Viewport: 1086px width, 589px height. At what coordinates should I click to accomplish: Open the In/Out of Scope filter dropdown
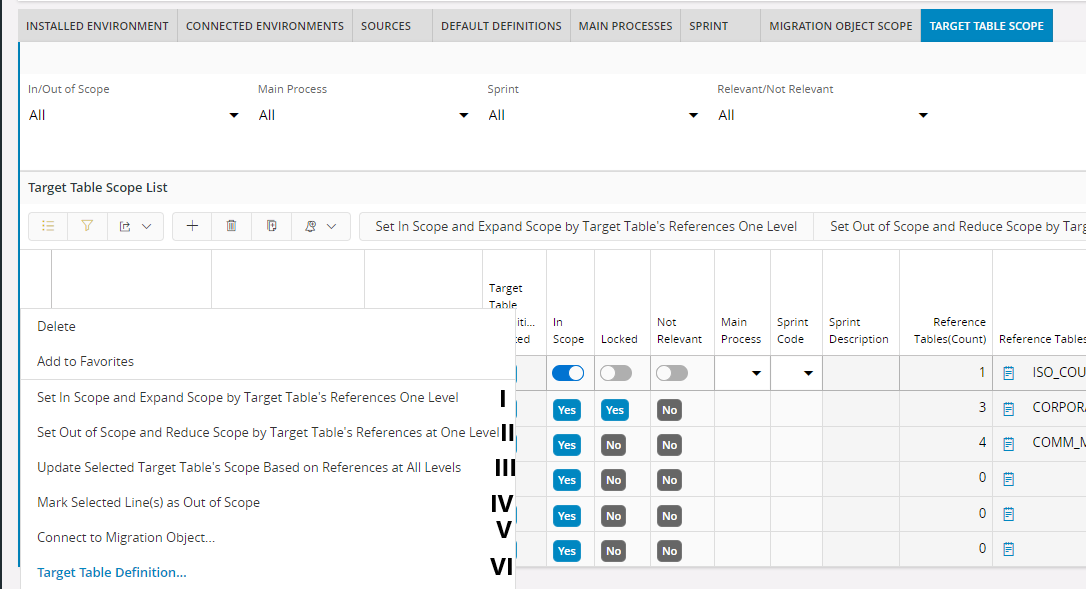pyautogui.click(x=134, y=116)
